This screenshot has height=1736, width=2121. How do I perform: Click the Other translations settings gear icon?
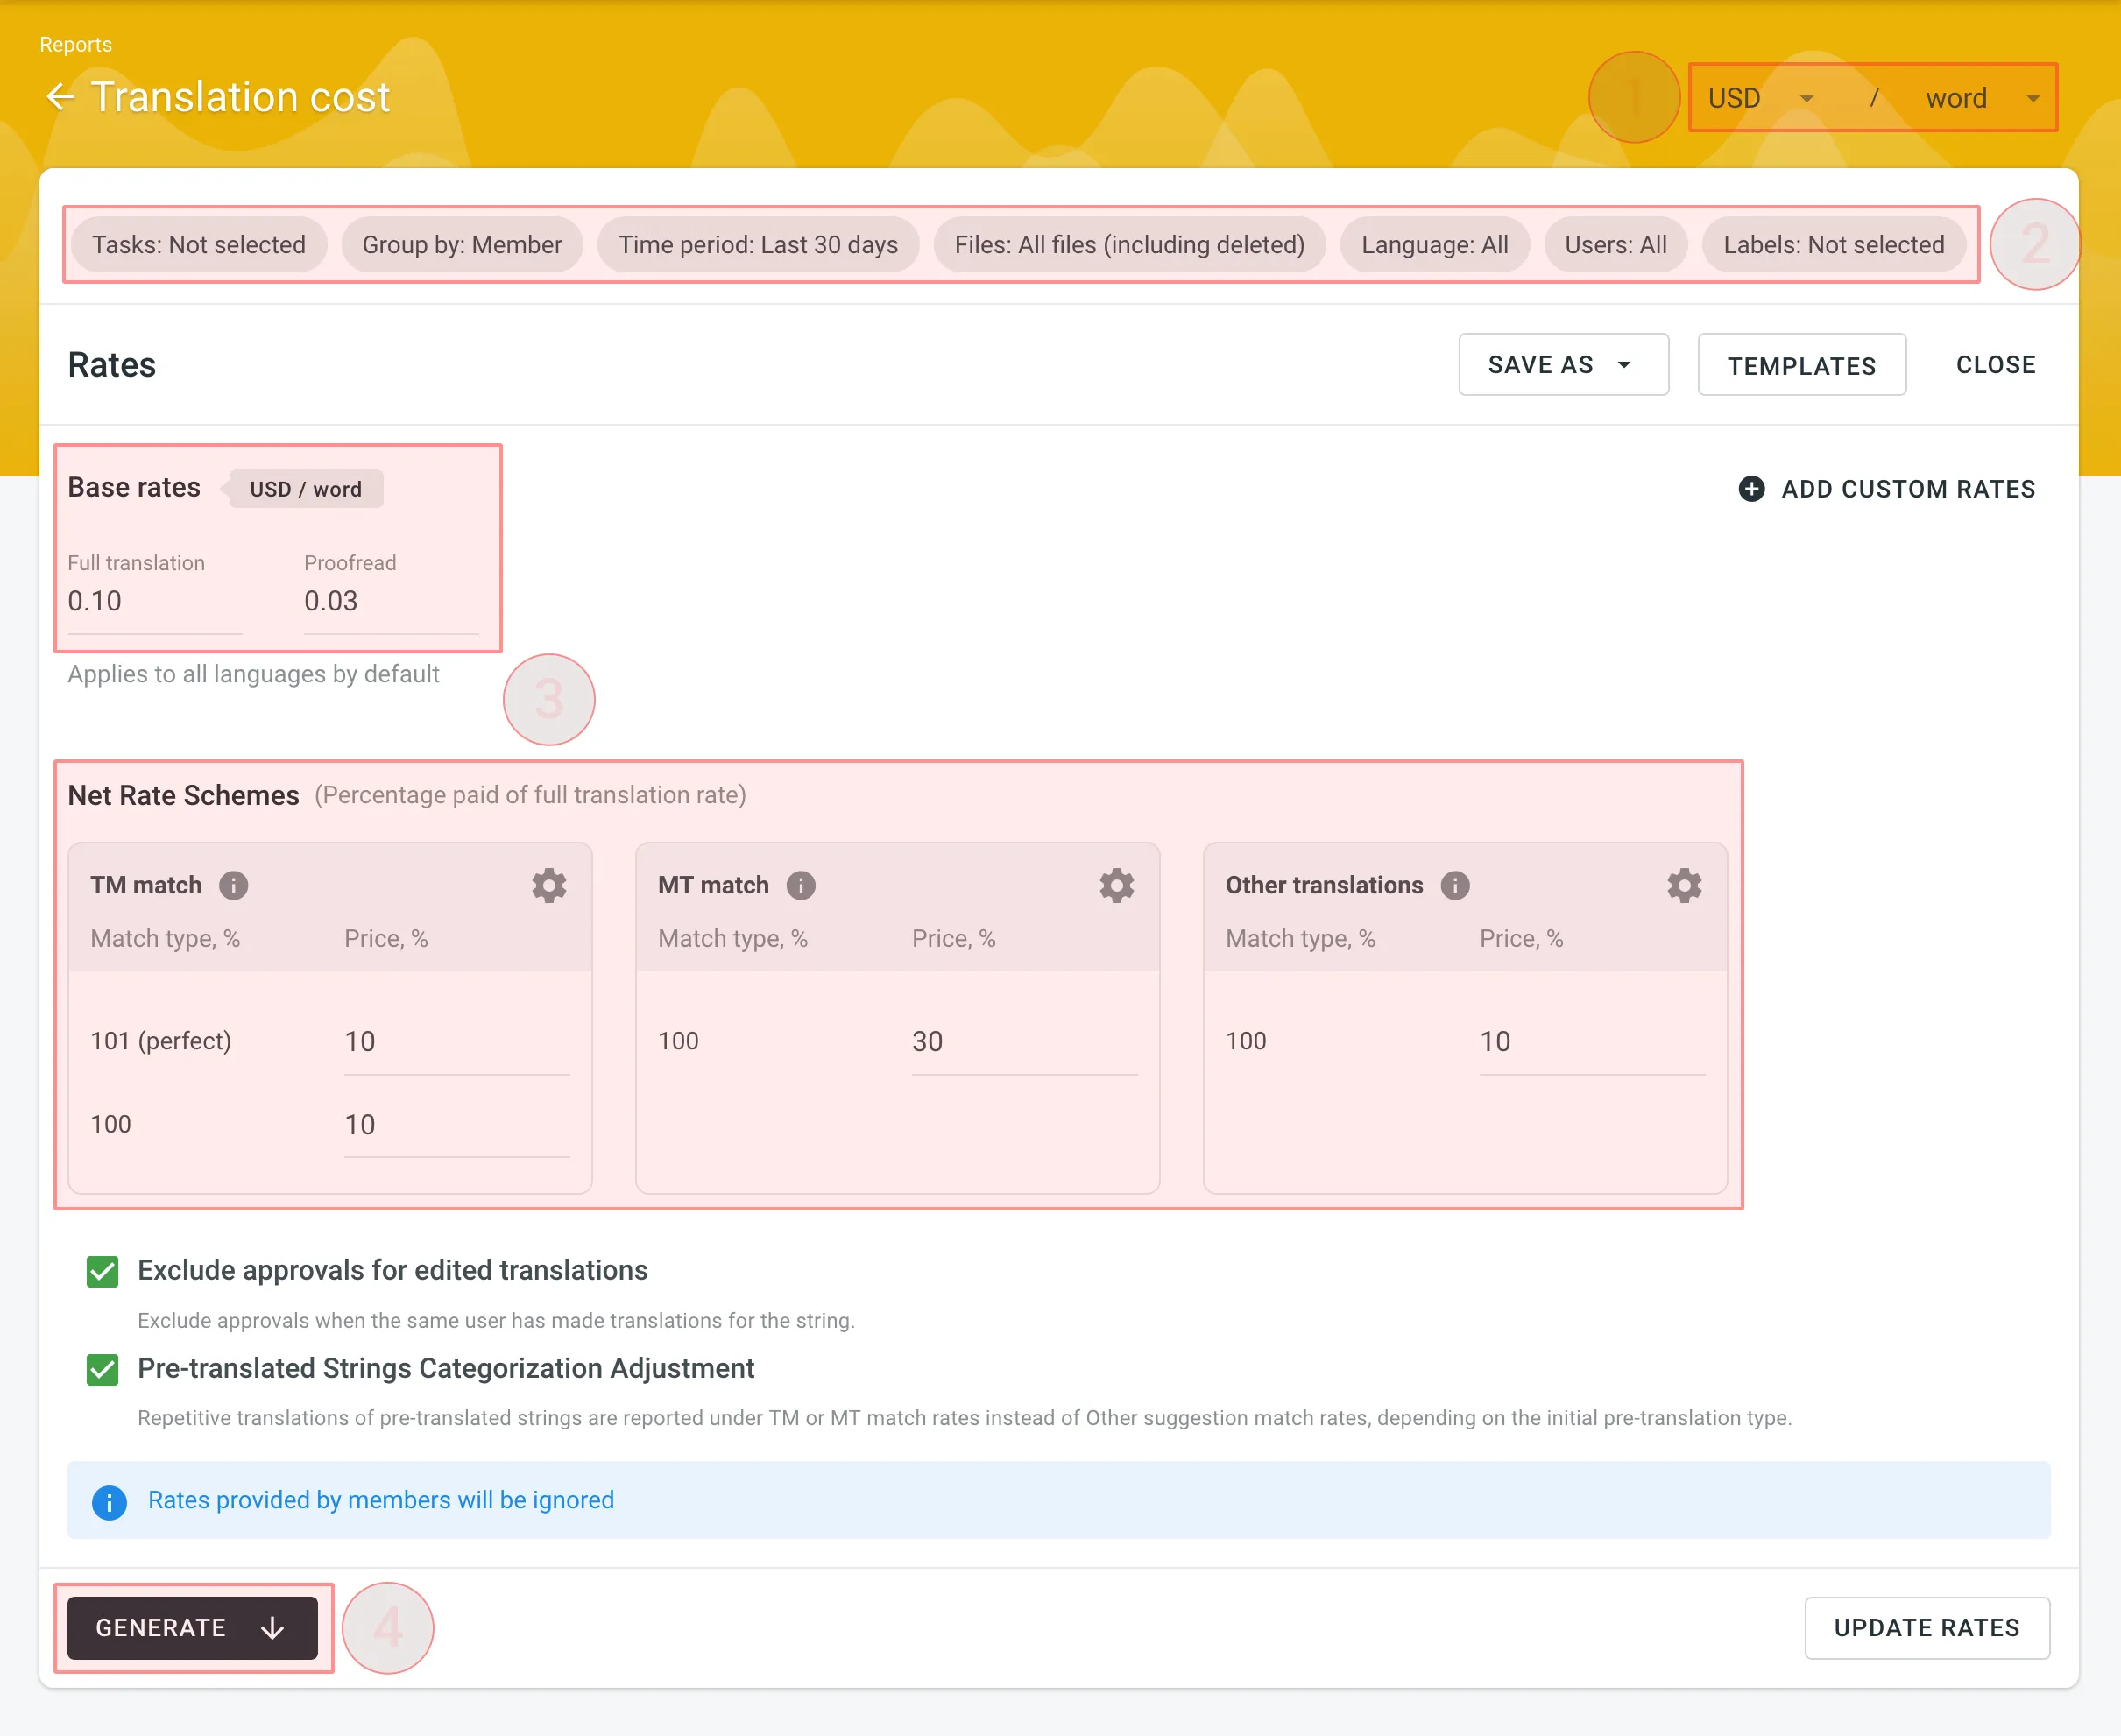1680,884
